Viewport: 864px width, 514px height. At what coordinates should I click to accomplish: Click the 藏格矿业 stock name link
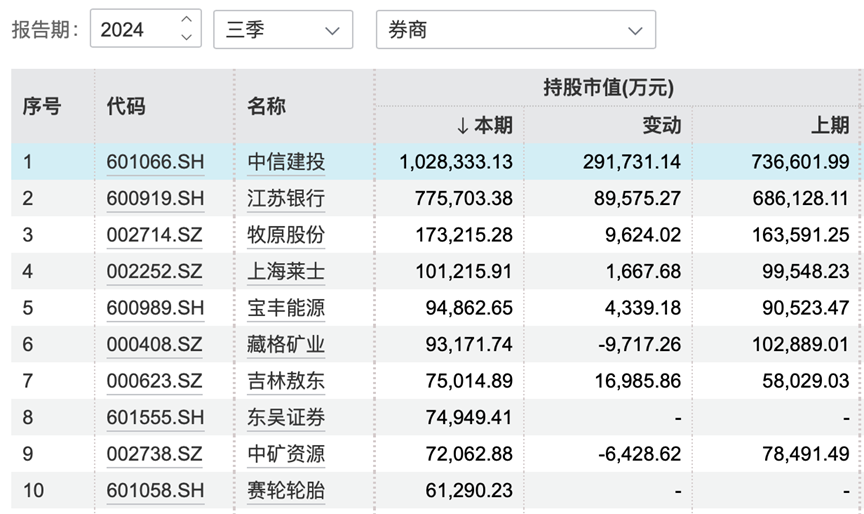pos(286,344)
